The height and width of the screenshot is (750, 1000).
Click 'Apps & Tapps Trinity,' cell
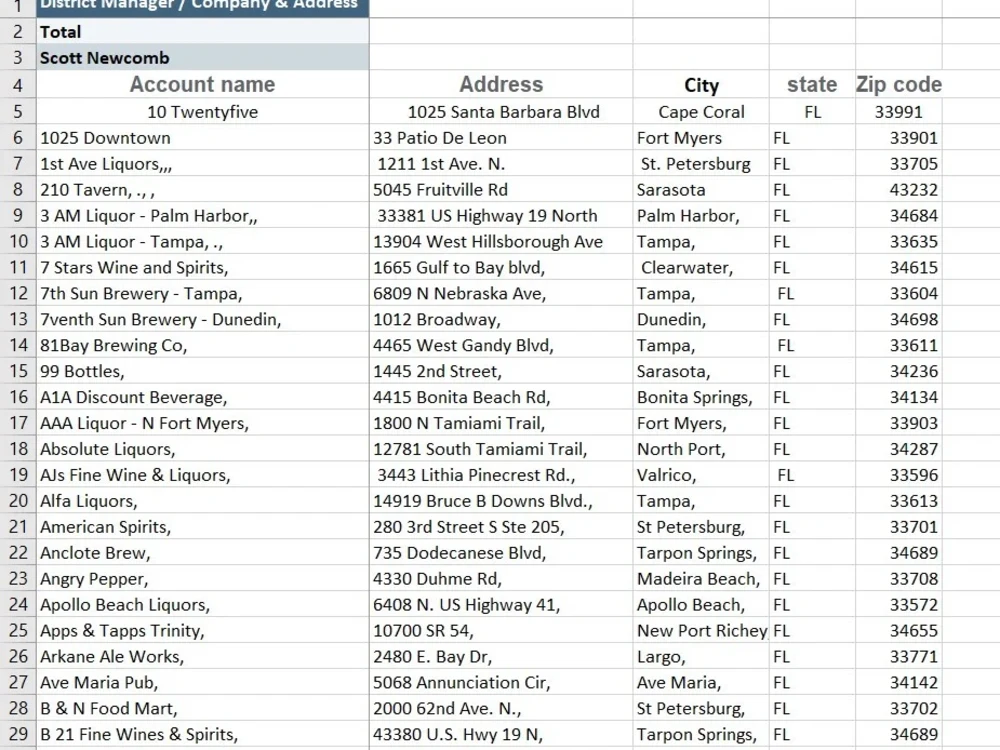click(x=202, y=630)
